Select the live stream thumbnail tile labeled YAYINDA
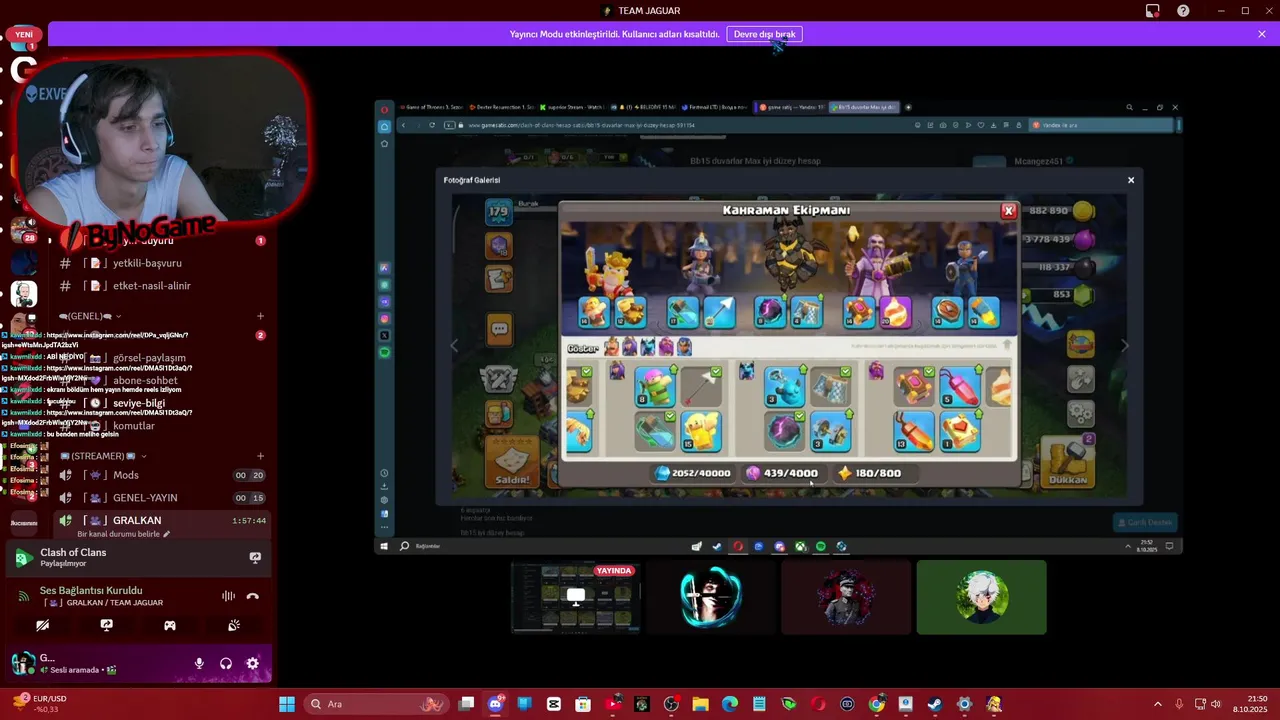Image resolution: width=1280 pixels, height=720 pixels. (575, 597)
